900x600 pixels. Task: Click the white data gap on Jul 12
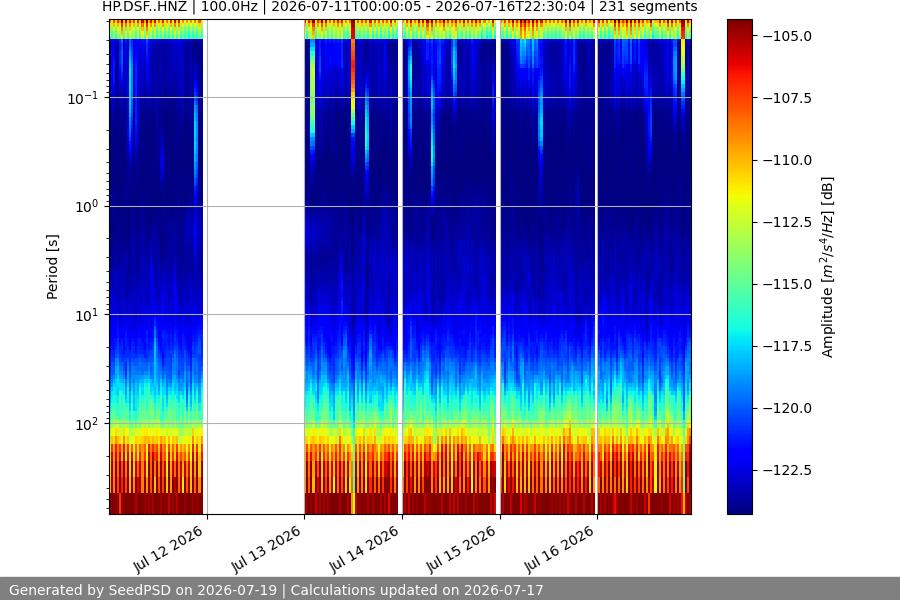(x=254, y=267)
